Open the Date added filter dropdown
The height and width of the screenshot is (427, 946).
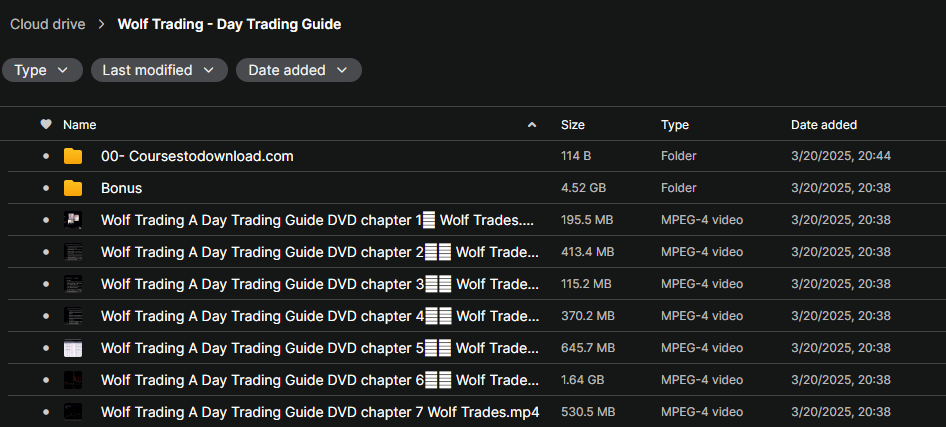click(x=299, y=70)
